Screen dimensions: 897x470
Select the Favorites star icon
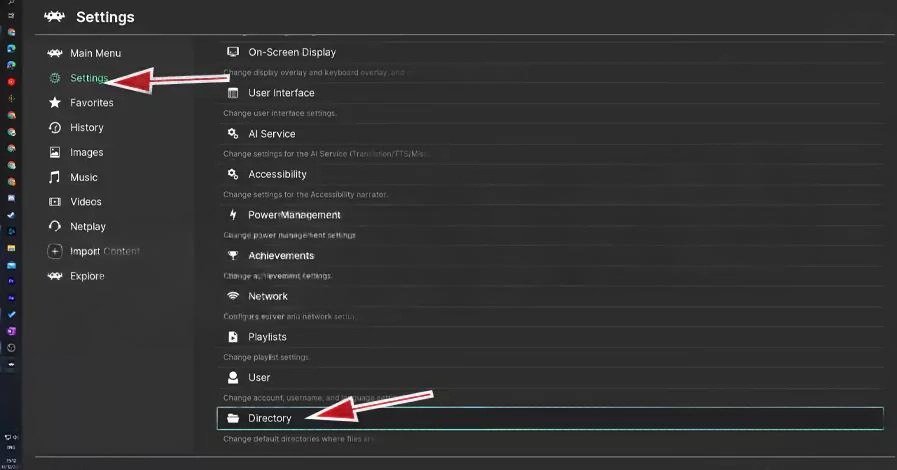[x=55, y=103]
